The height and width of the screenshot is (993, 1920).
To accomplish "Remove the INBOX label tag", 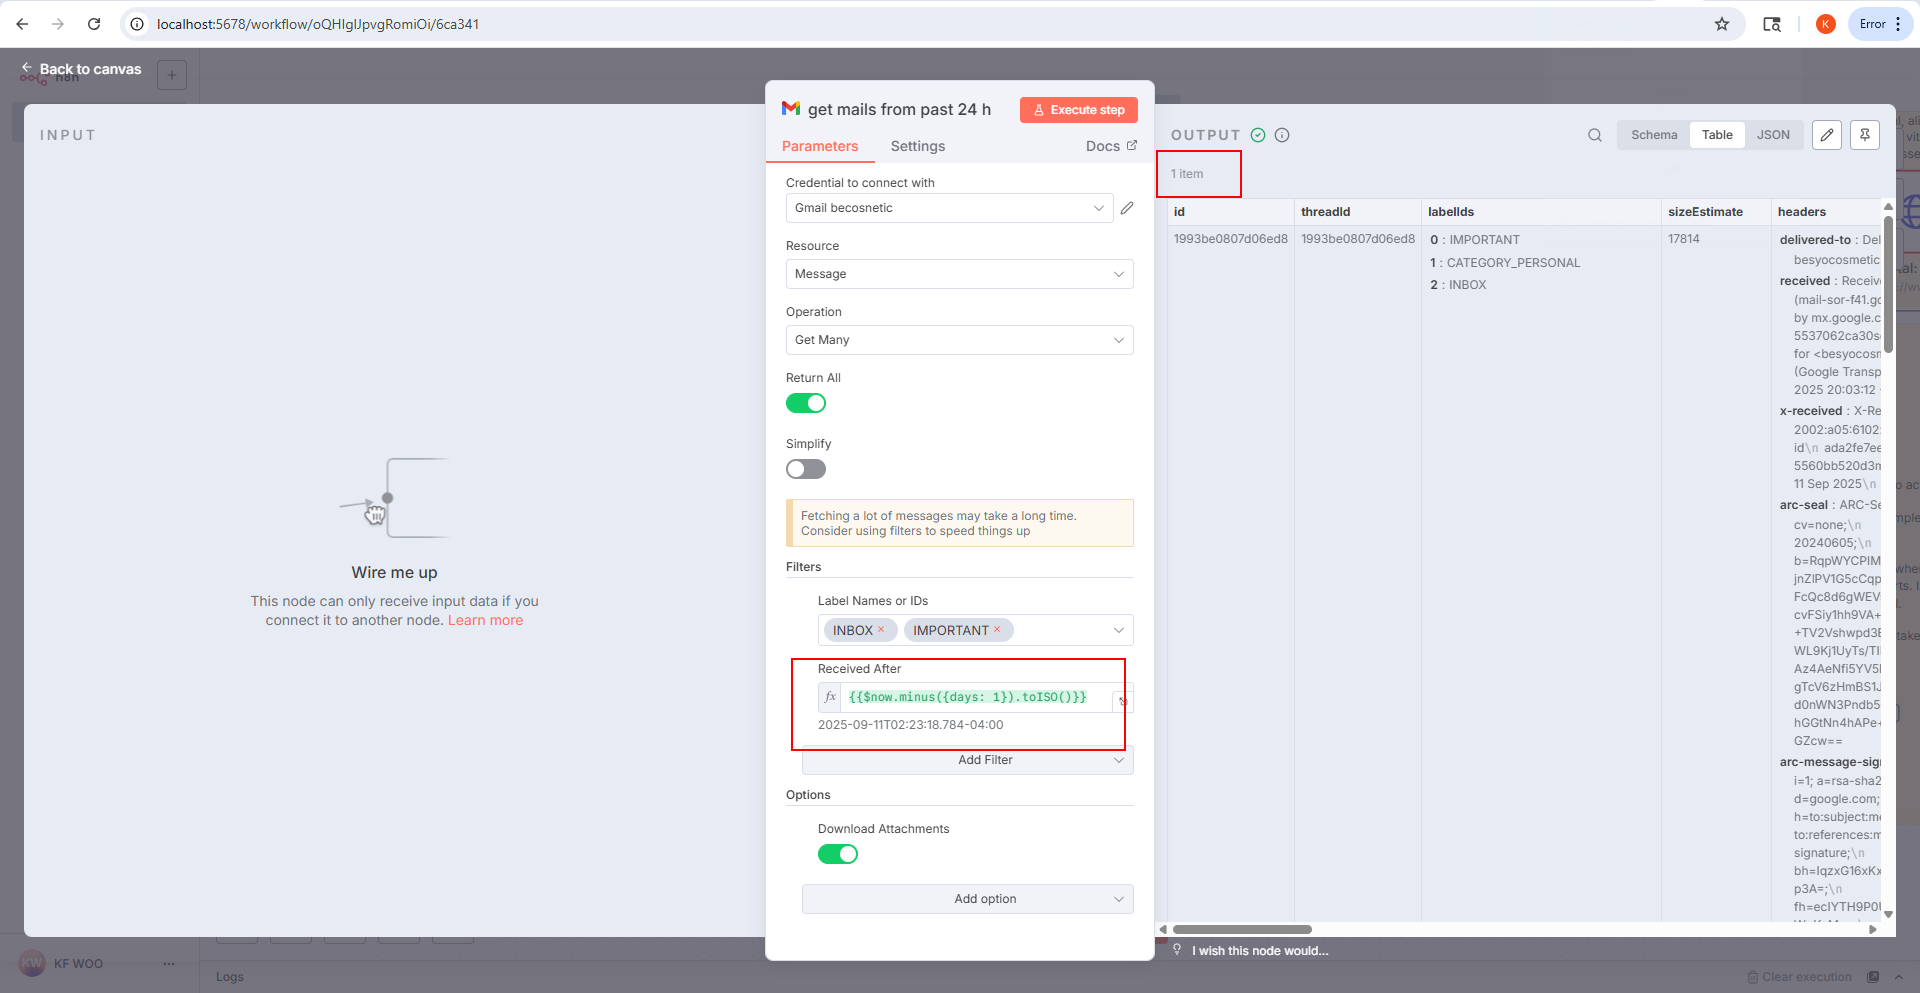I will [x=881, y=630].
